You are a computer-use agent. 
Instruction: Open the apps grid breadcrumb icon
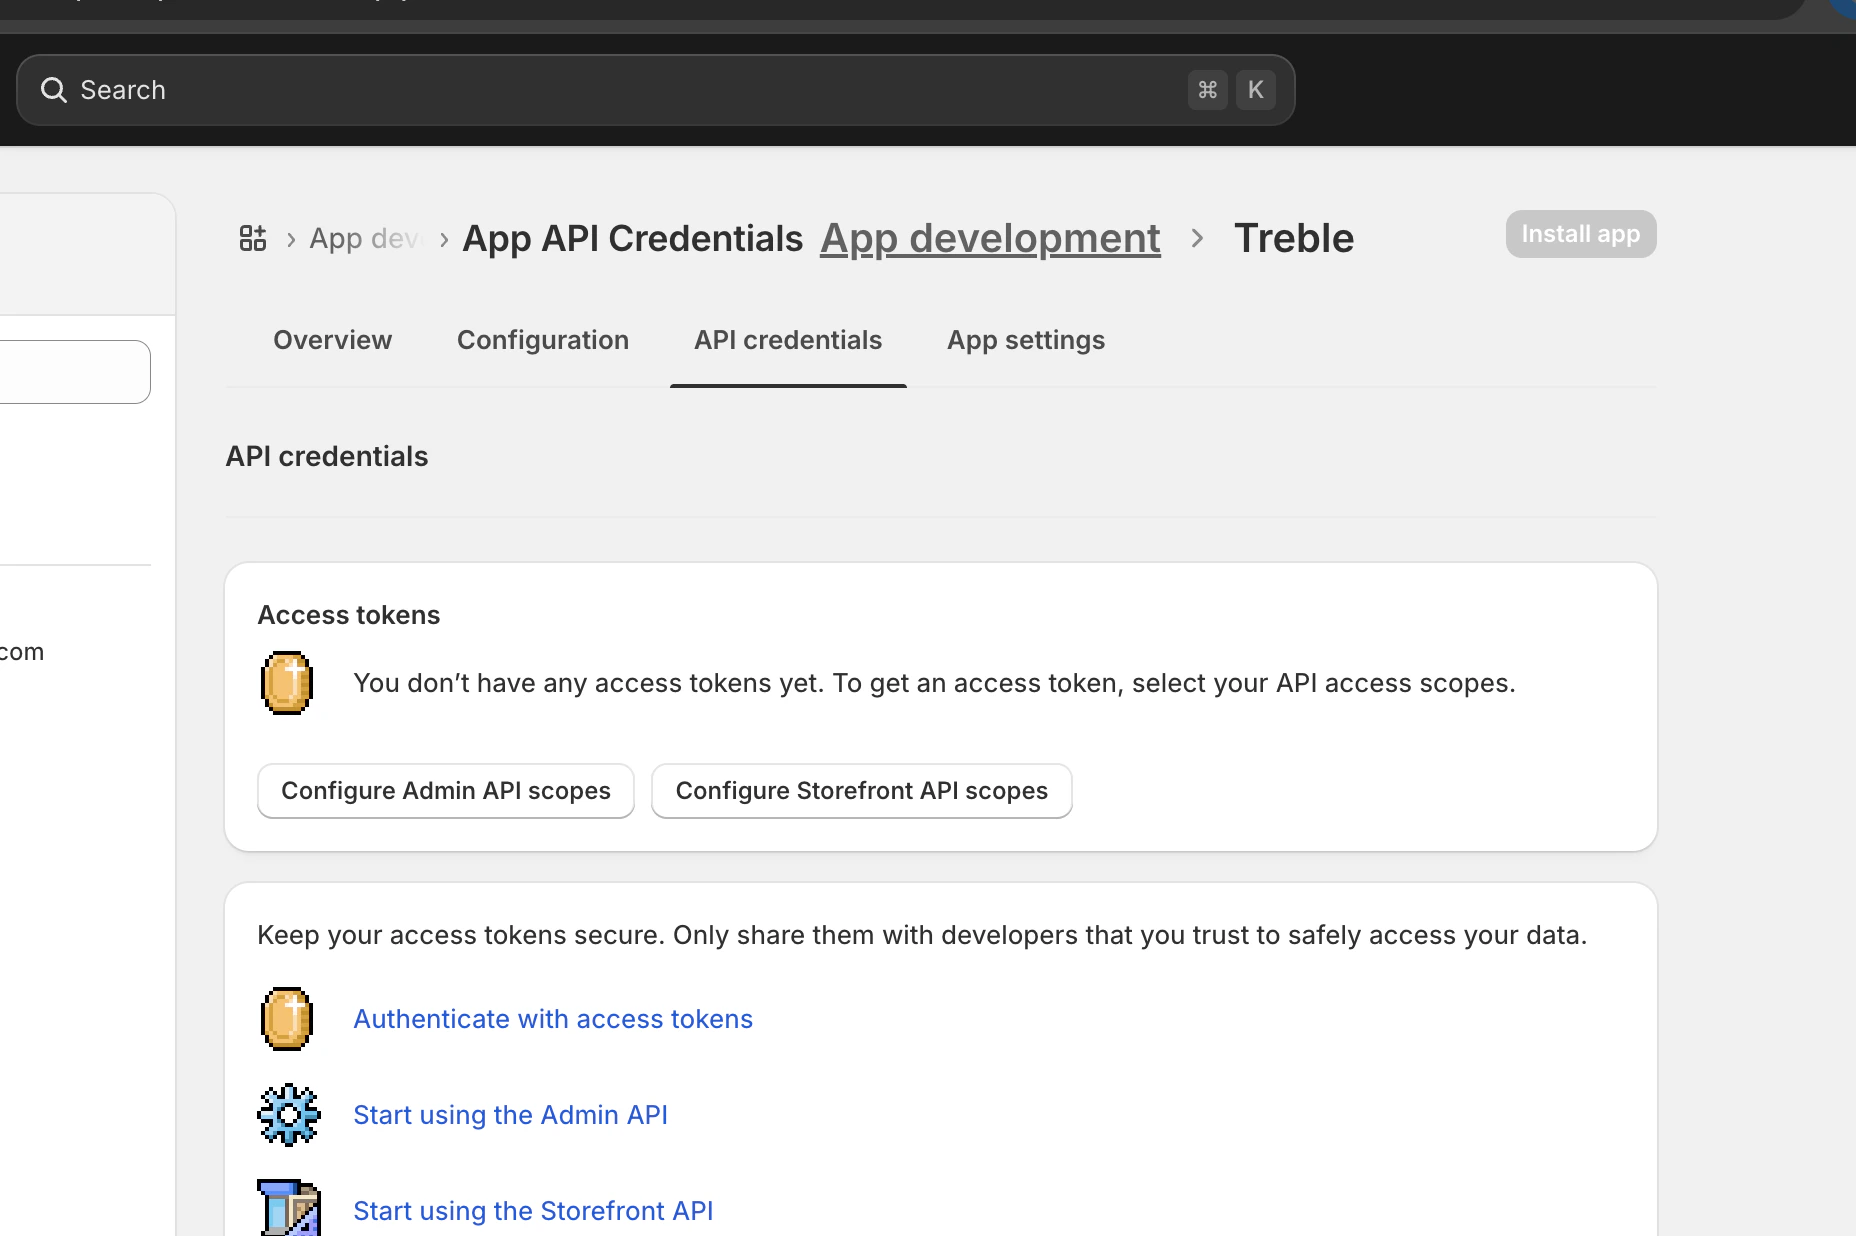pos(253,238)
